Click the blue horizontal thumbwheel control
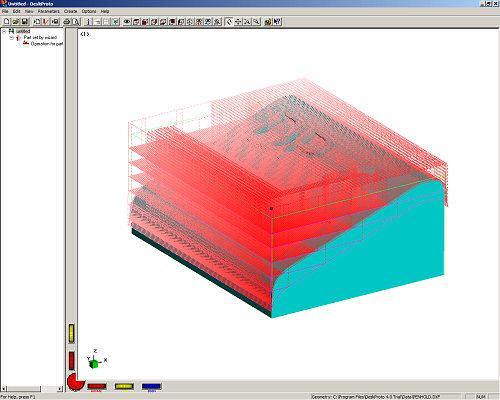500x400 pixels. point(151,386)
